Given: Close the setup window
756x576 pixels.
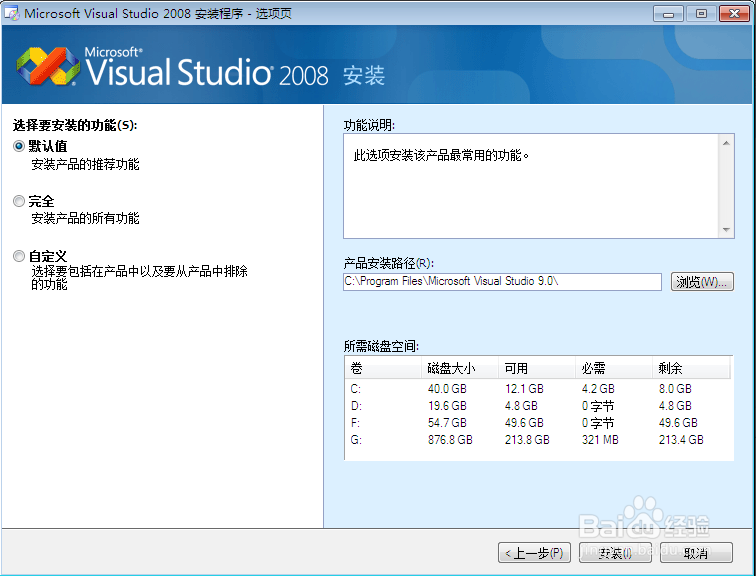Looking at the screenshot, I should coord(734,13).
